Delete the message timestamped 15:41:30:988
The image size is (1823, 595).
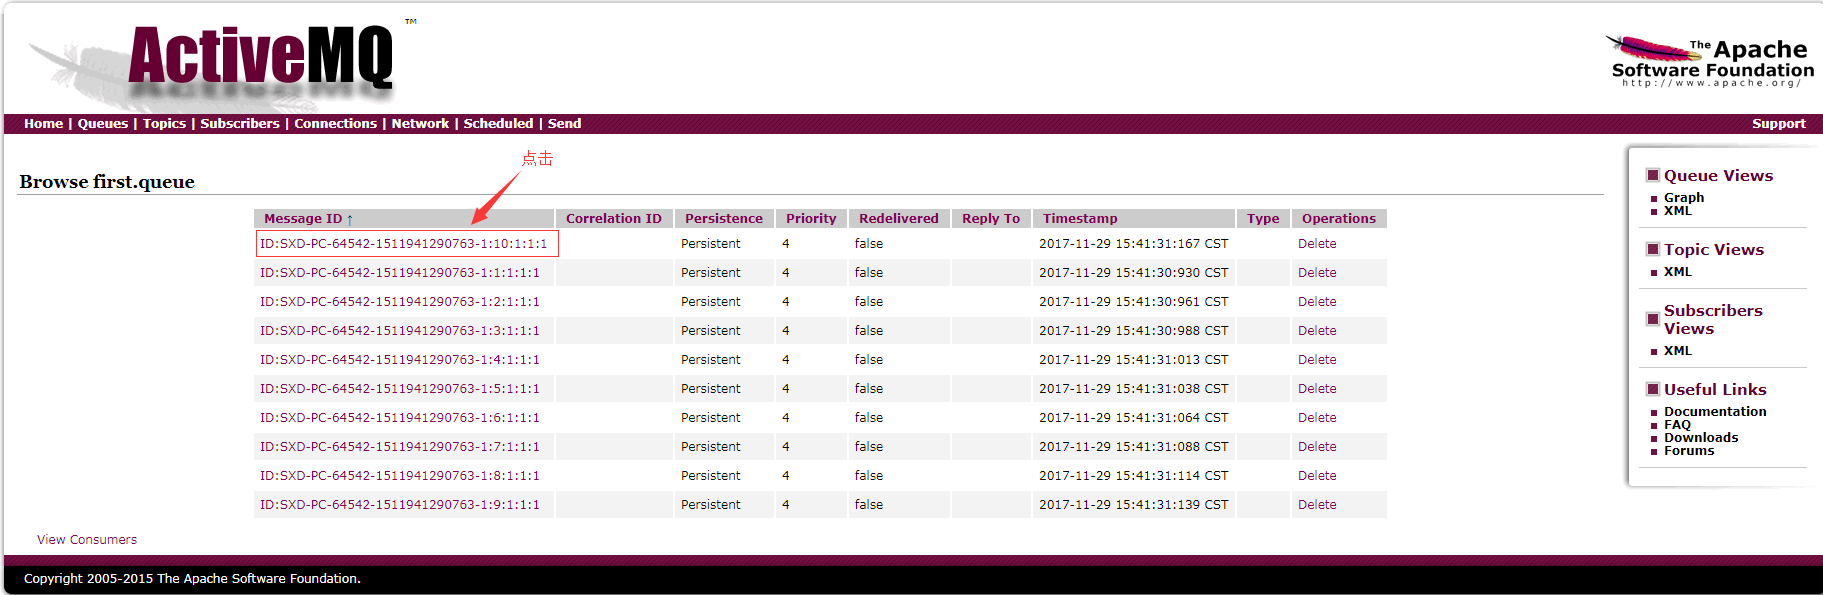point(1317,330)
